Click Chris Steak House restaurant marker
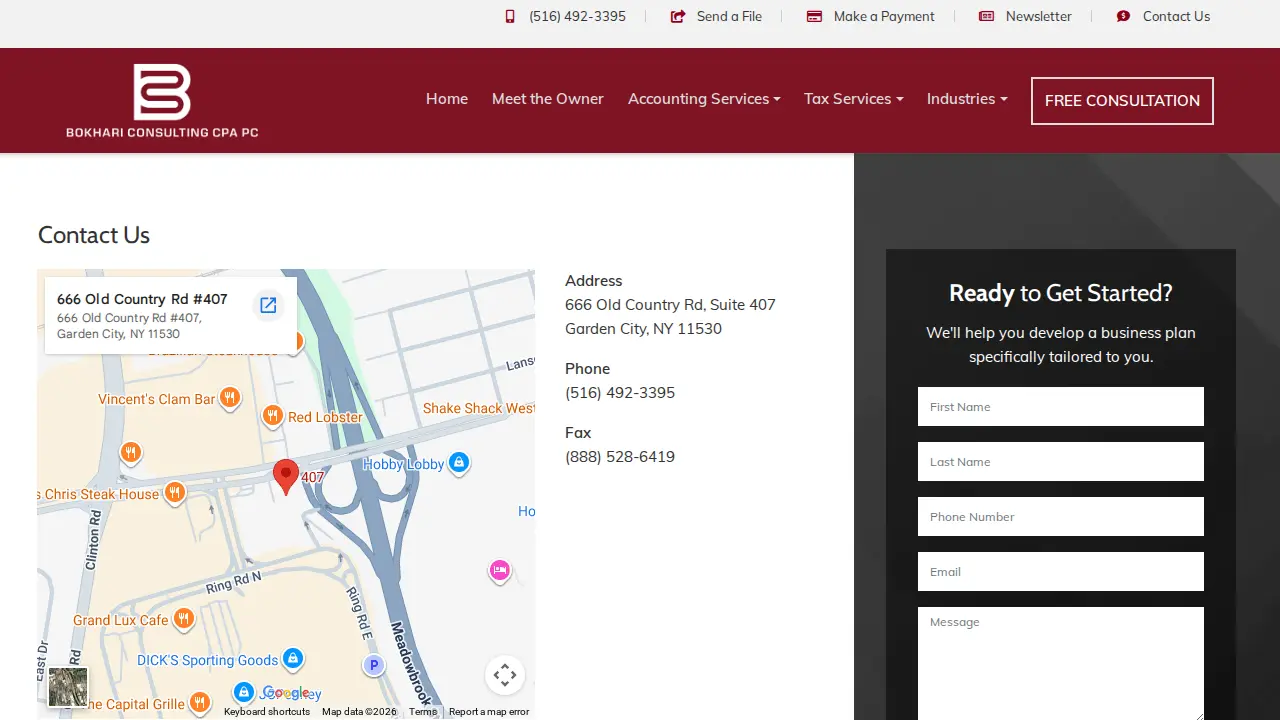 pyautogui.click(x=175, y=492)
